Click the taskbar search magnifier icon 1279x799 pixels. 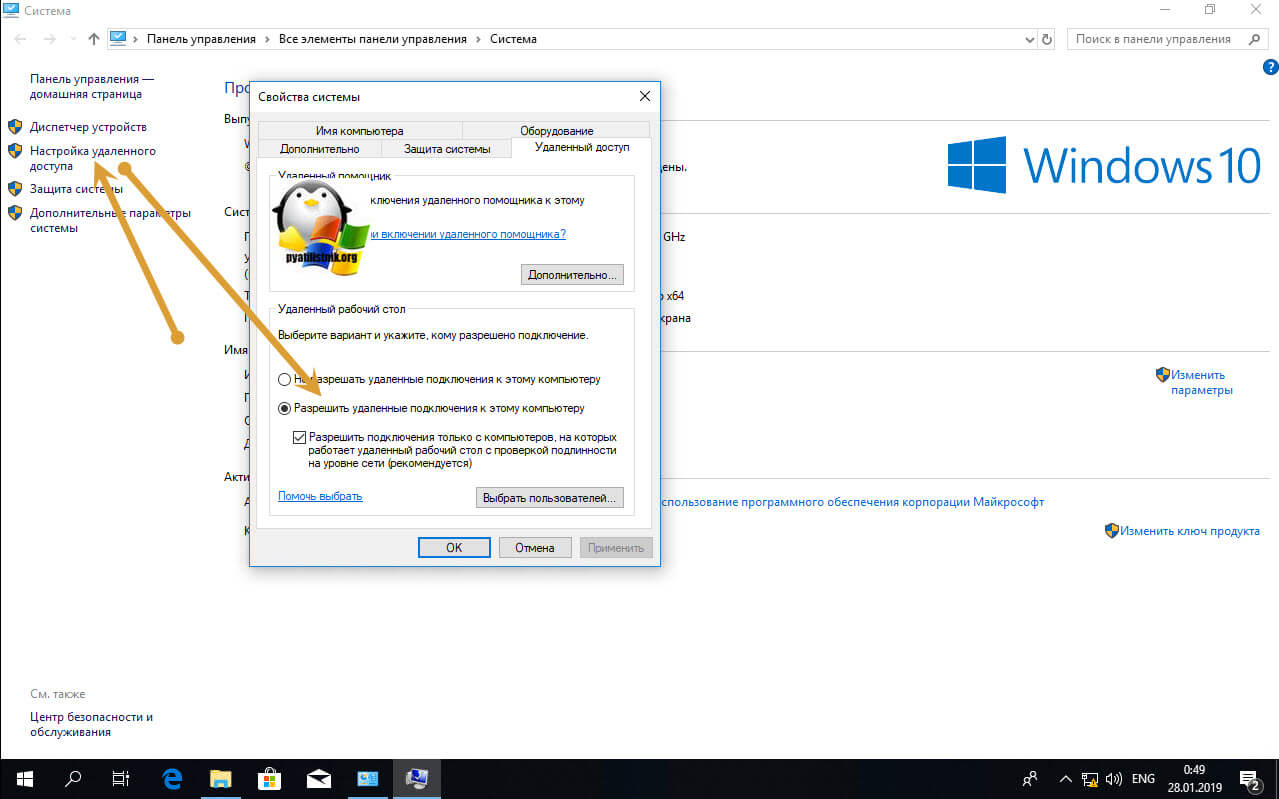click(73, 778)
